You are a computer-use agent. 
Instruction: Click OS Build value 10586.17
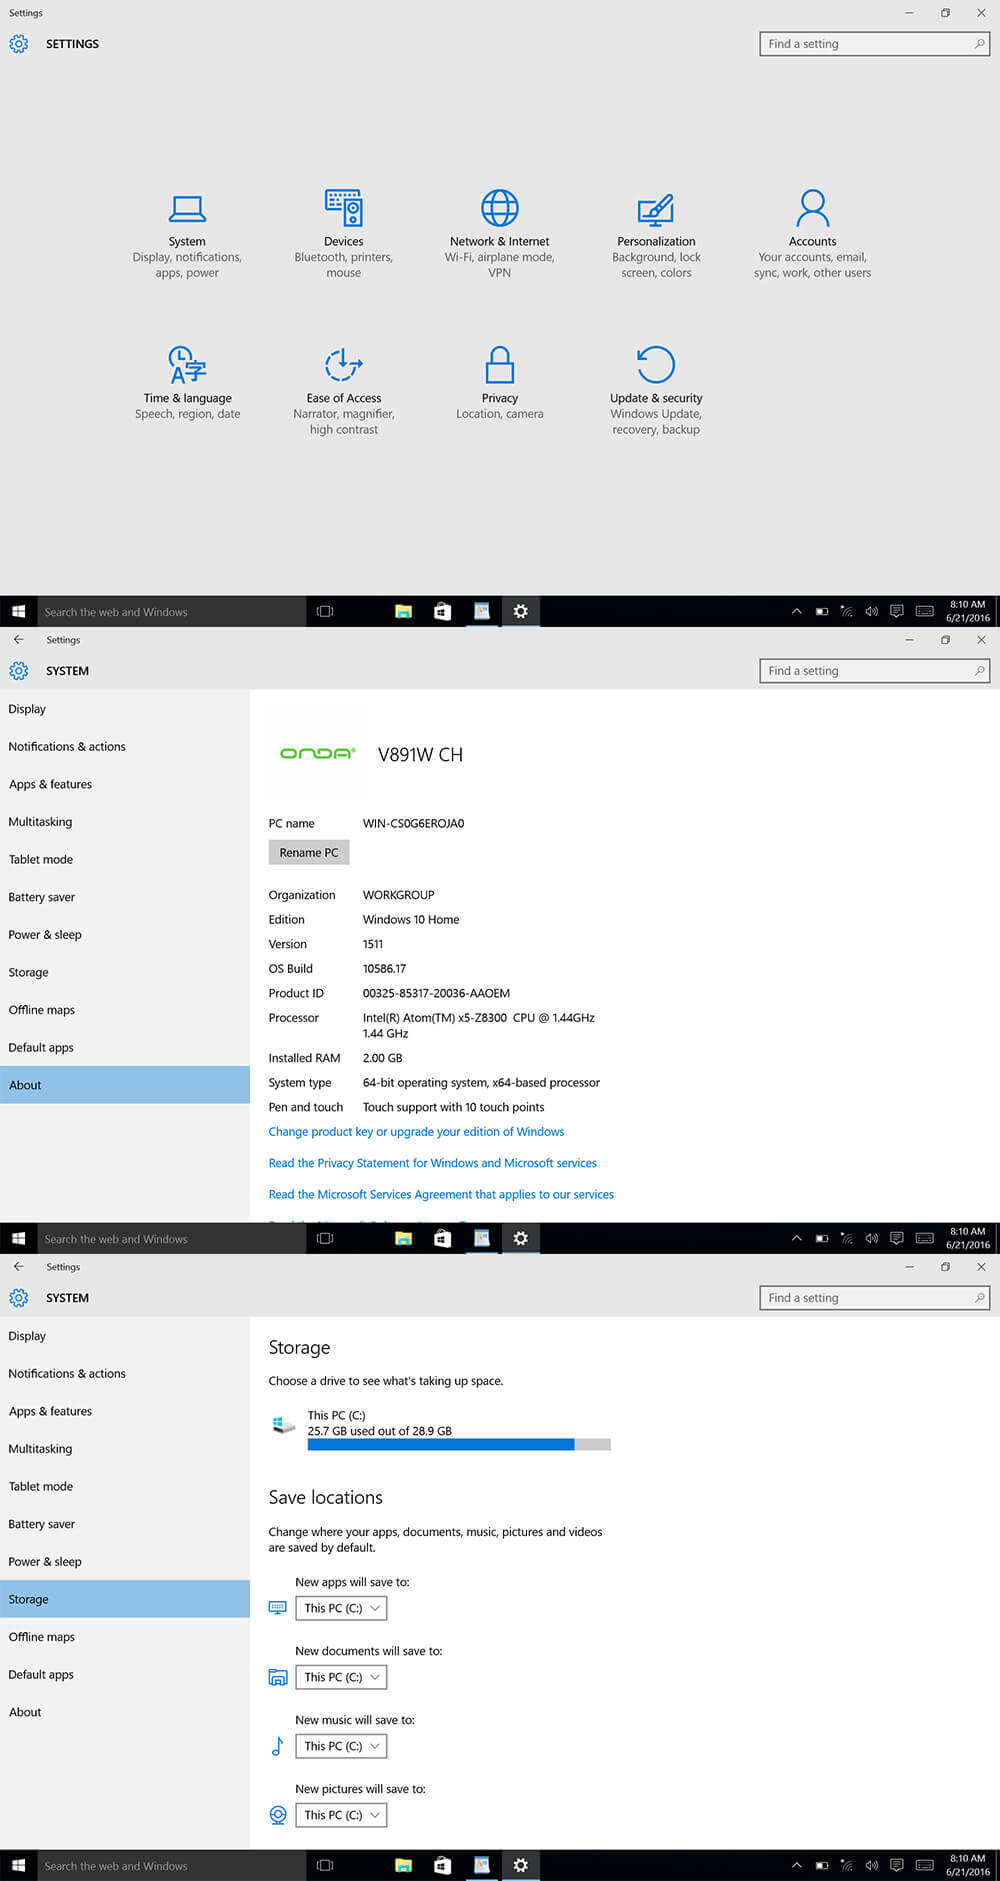384,968
